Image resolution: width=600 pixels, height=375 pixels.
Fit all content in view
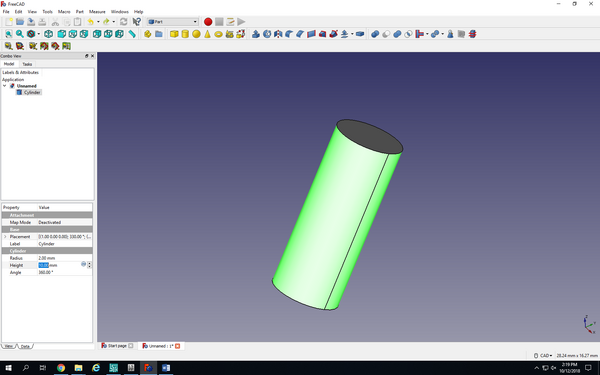pos(8,34)
